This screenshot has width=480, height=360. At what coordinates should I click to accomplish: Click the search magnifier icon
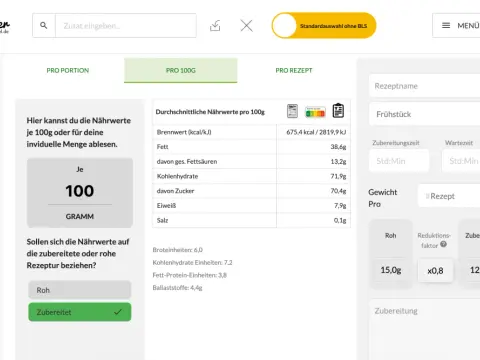[44, 25]
